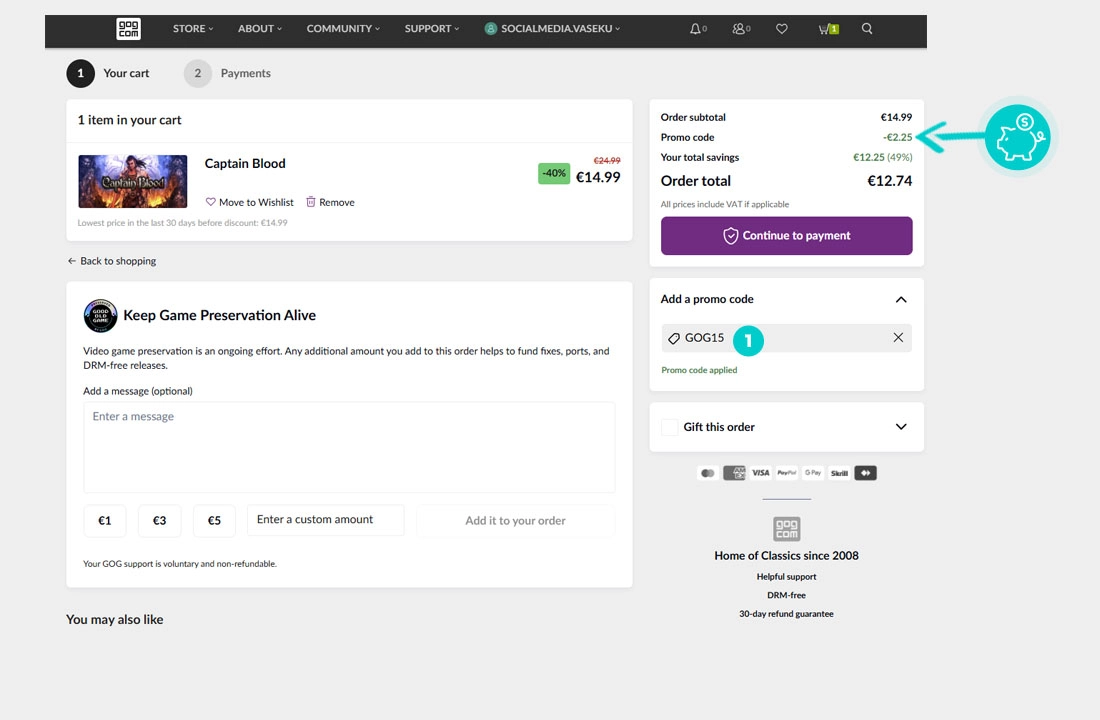Open the STORE dropdown menu
1100x720 pixels.
[x=193, y=29]
